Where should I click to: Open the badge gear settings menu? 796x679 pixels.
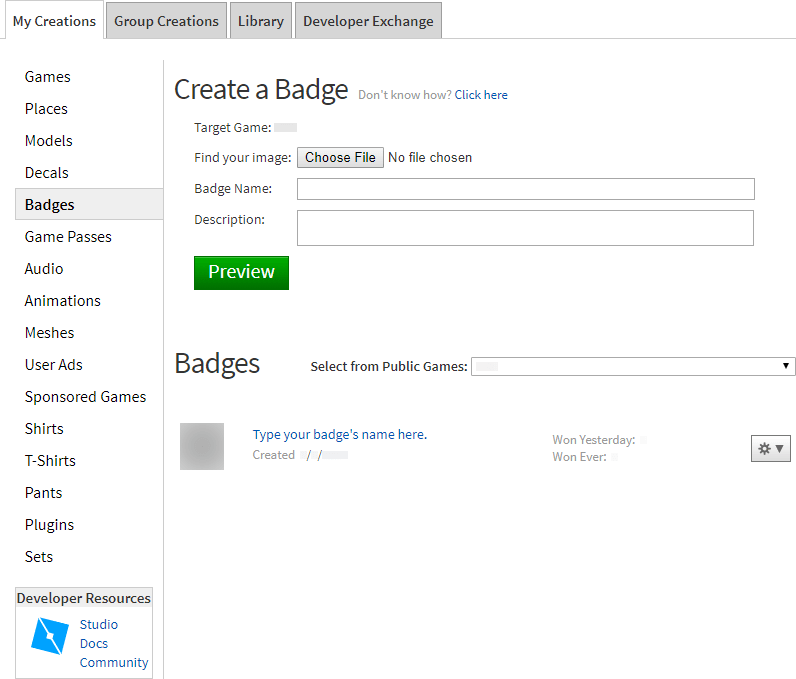click(x=770, y=448)
